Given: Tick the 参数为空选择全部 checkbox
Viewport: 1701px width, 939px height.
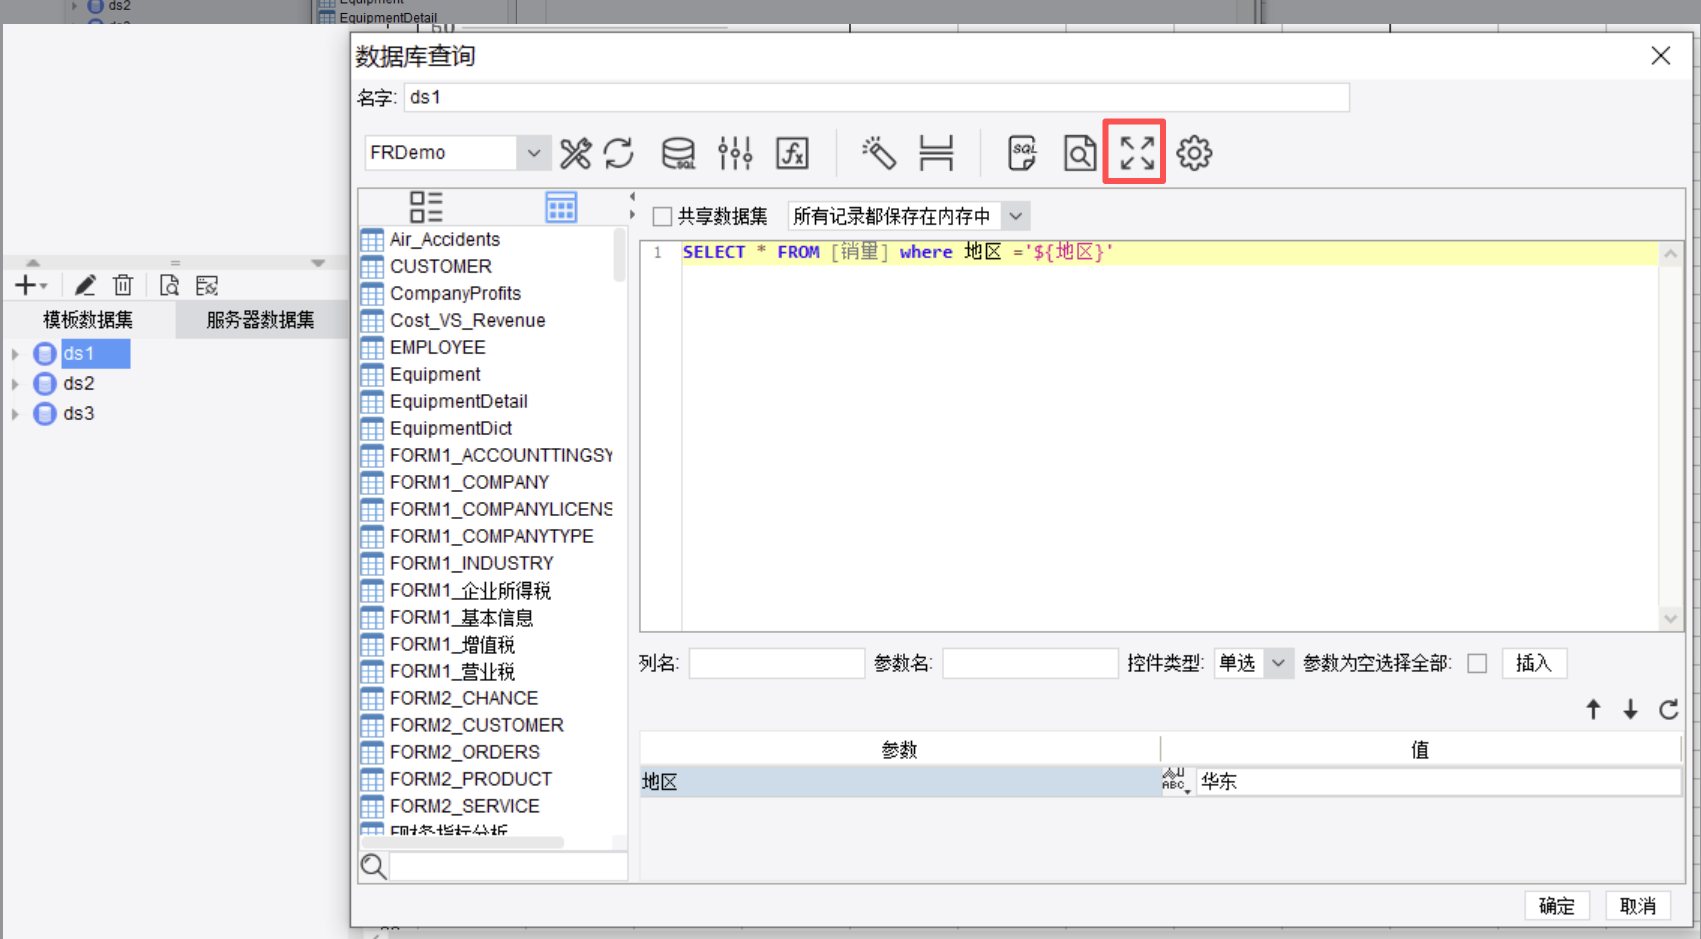Looking at the screenshot, I should 1477,663.
